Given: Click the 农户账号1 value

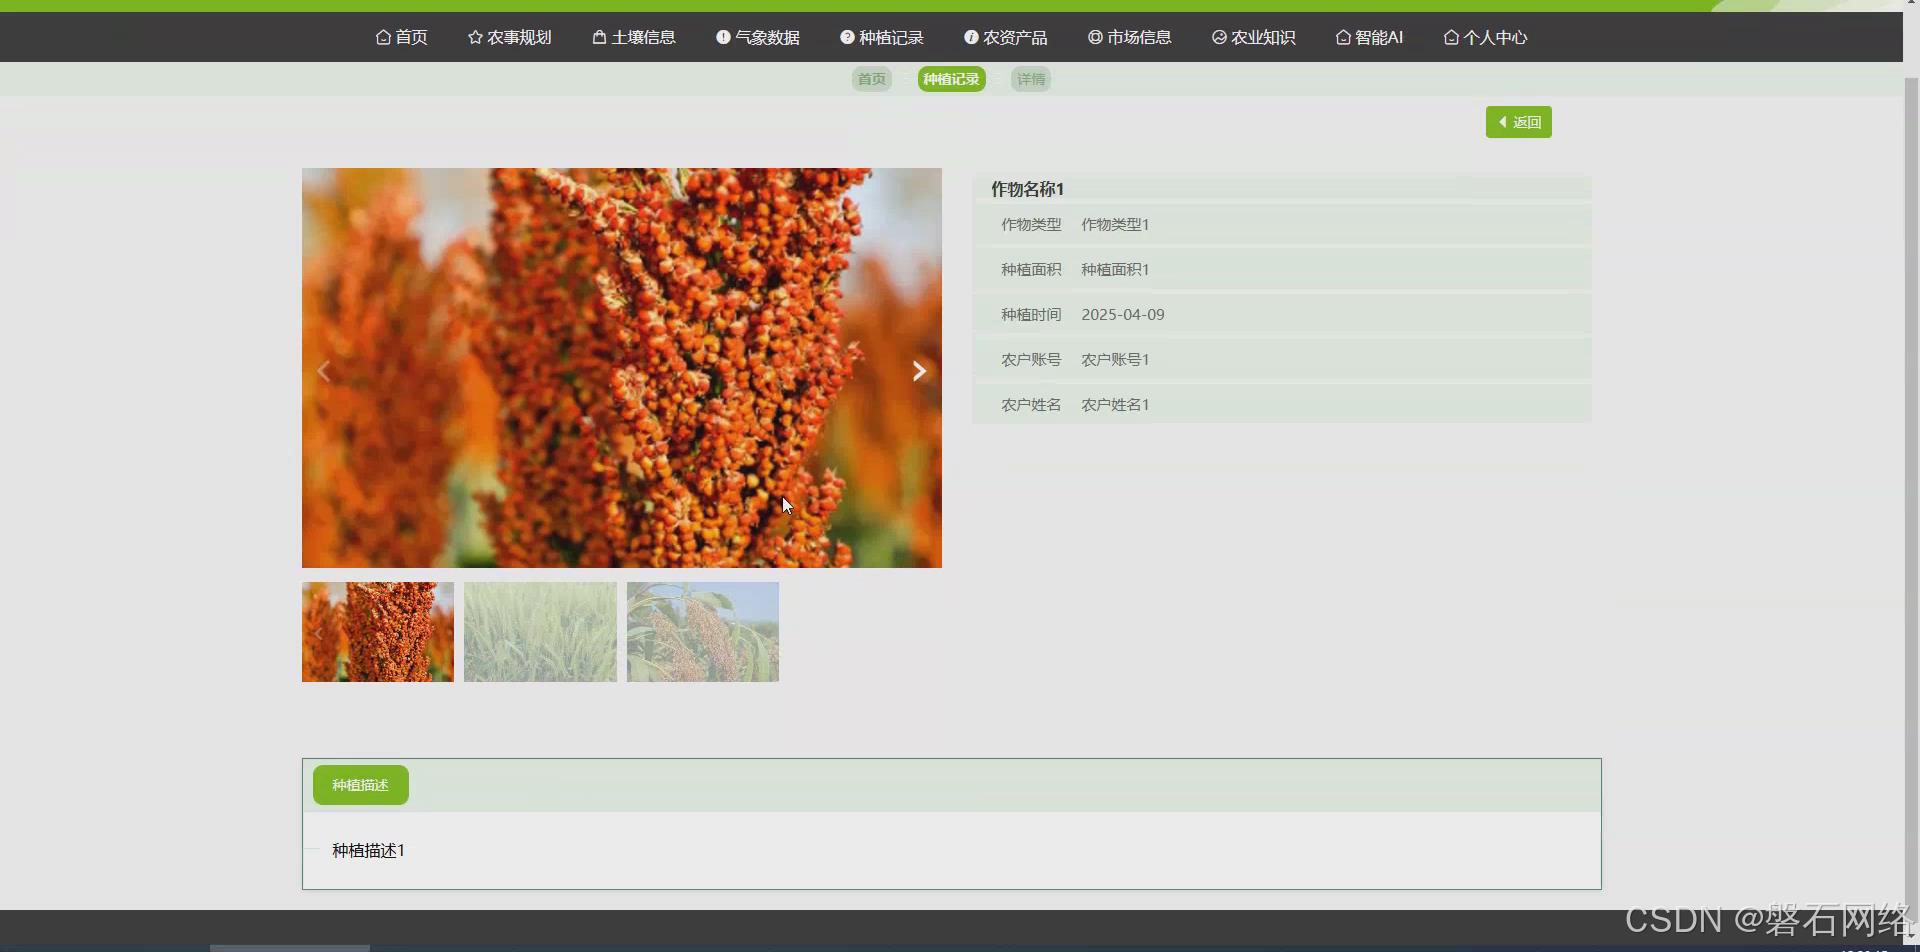Looking at the screenshot, I should 1115,360.
